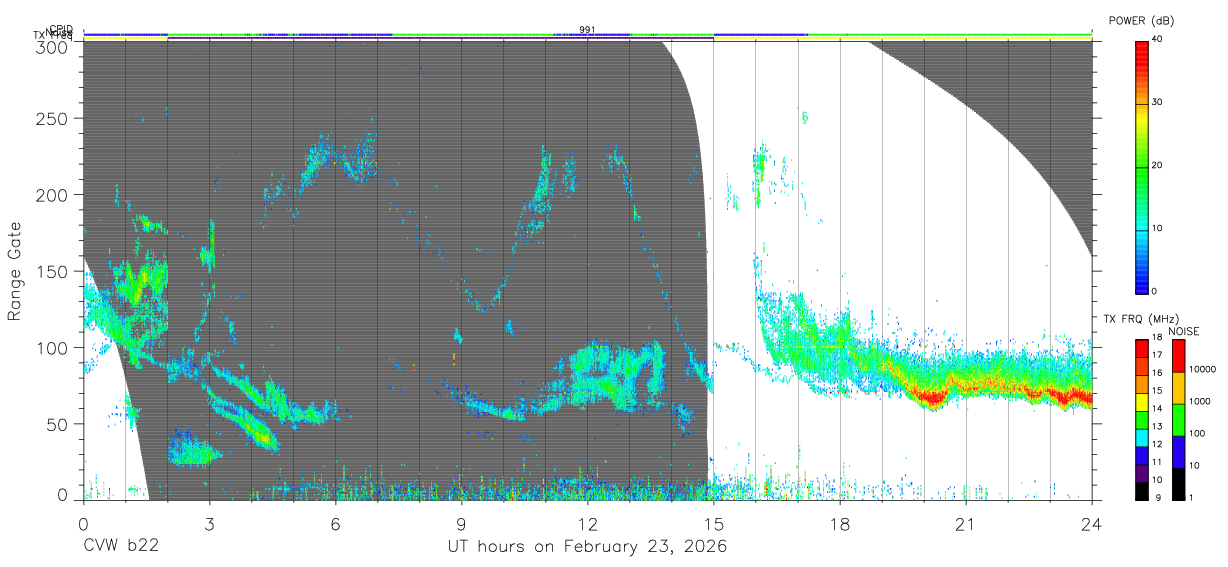Click the '100' label on the NOISE scale
This screenshot has height=567, width=1228.
coord(1196,434)
